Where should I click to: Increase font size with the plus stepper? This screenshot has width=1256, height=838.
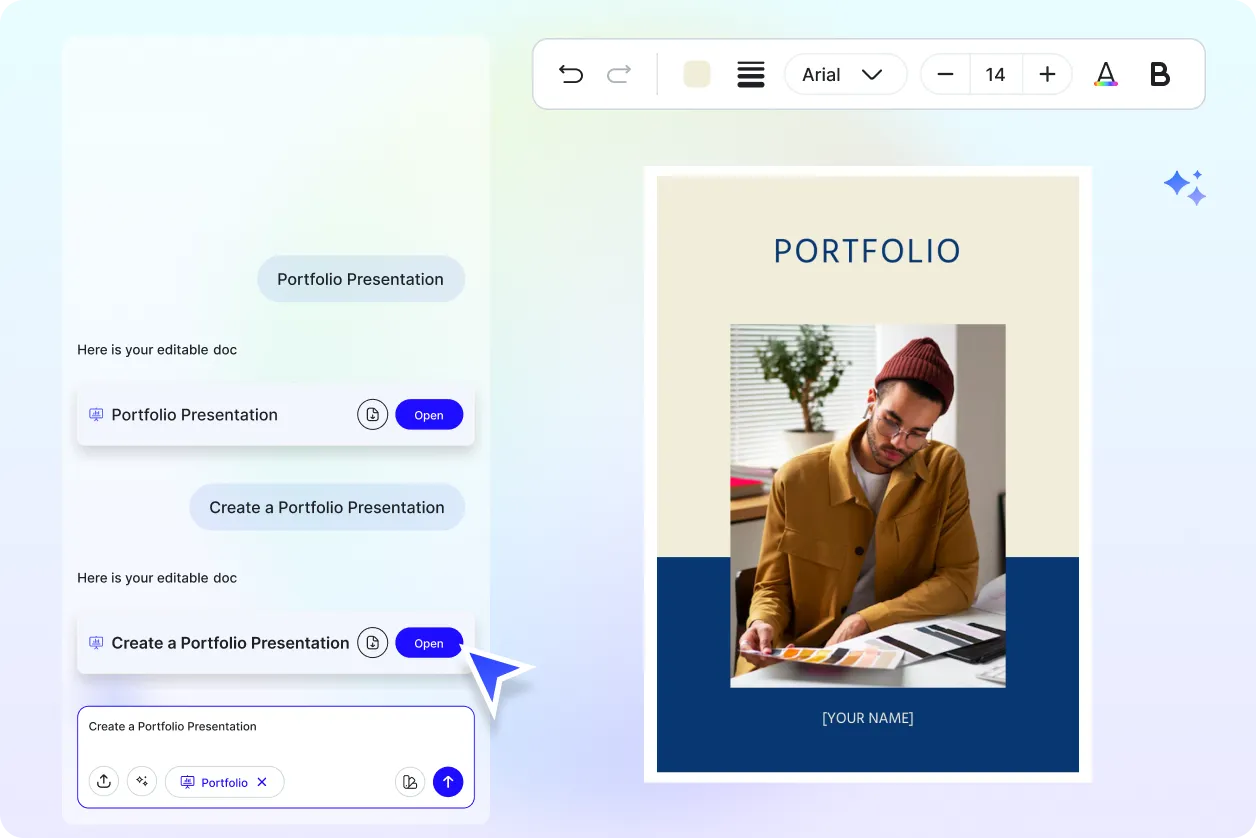pyautogui.click(x=1046, y=74)
